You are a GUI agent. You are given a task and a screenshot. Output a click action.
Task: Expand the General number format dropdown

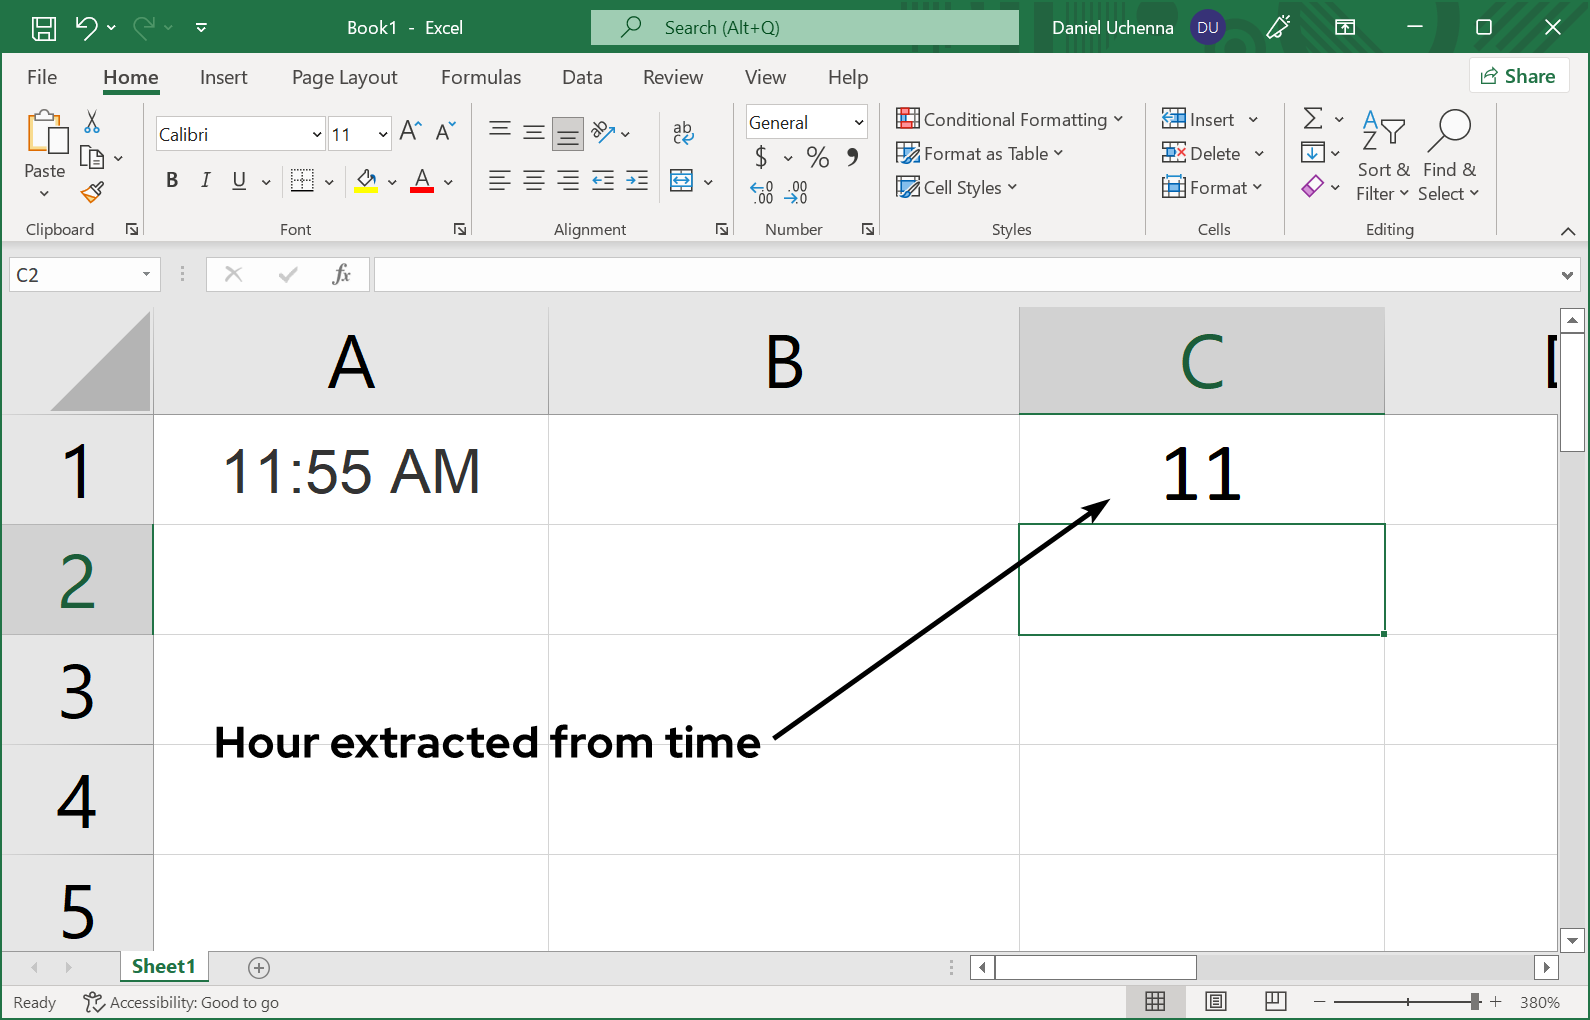click(858, 123)
